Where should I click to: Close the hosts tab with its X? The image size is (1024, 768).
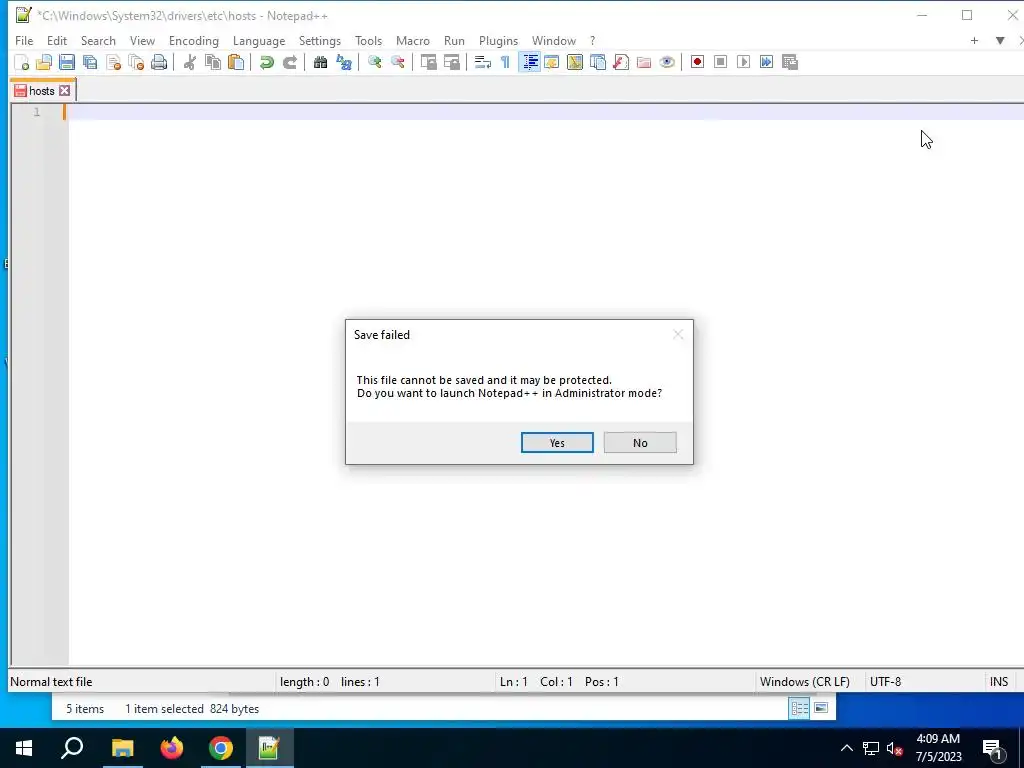pos(64,91)
